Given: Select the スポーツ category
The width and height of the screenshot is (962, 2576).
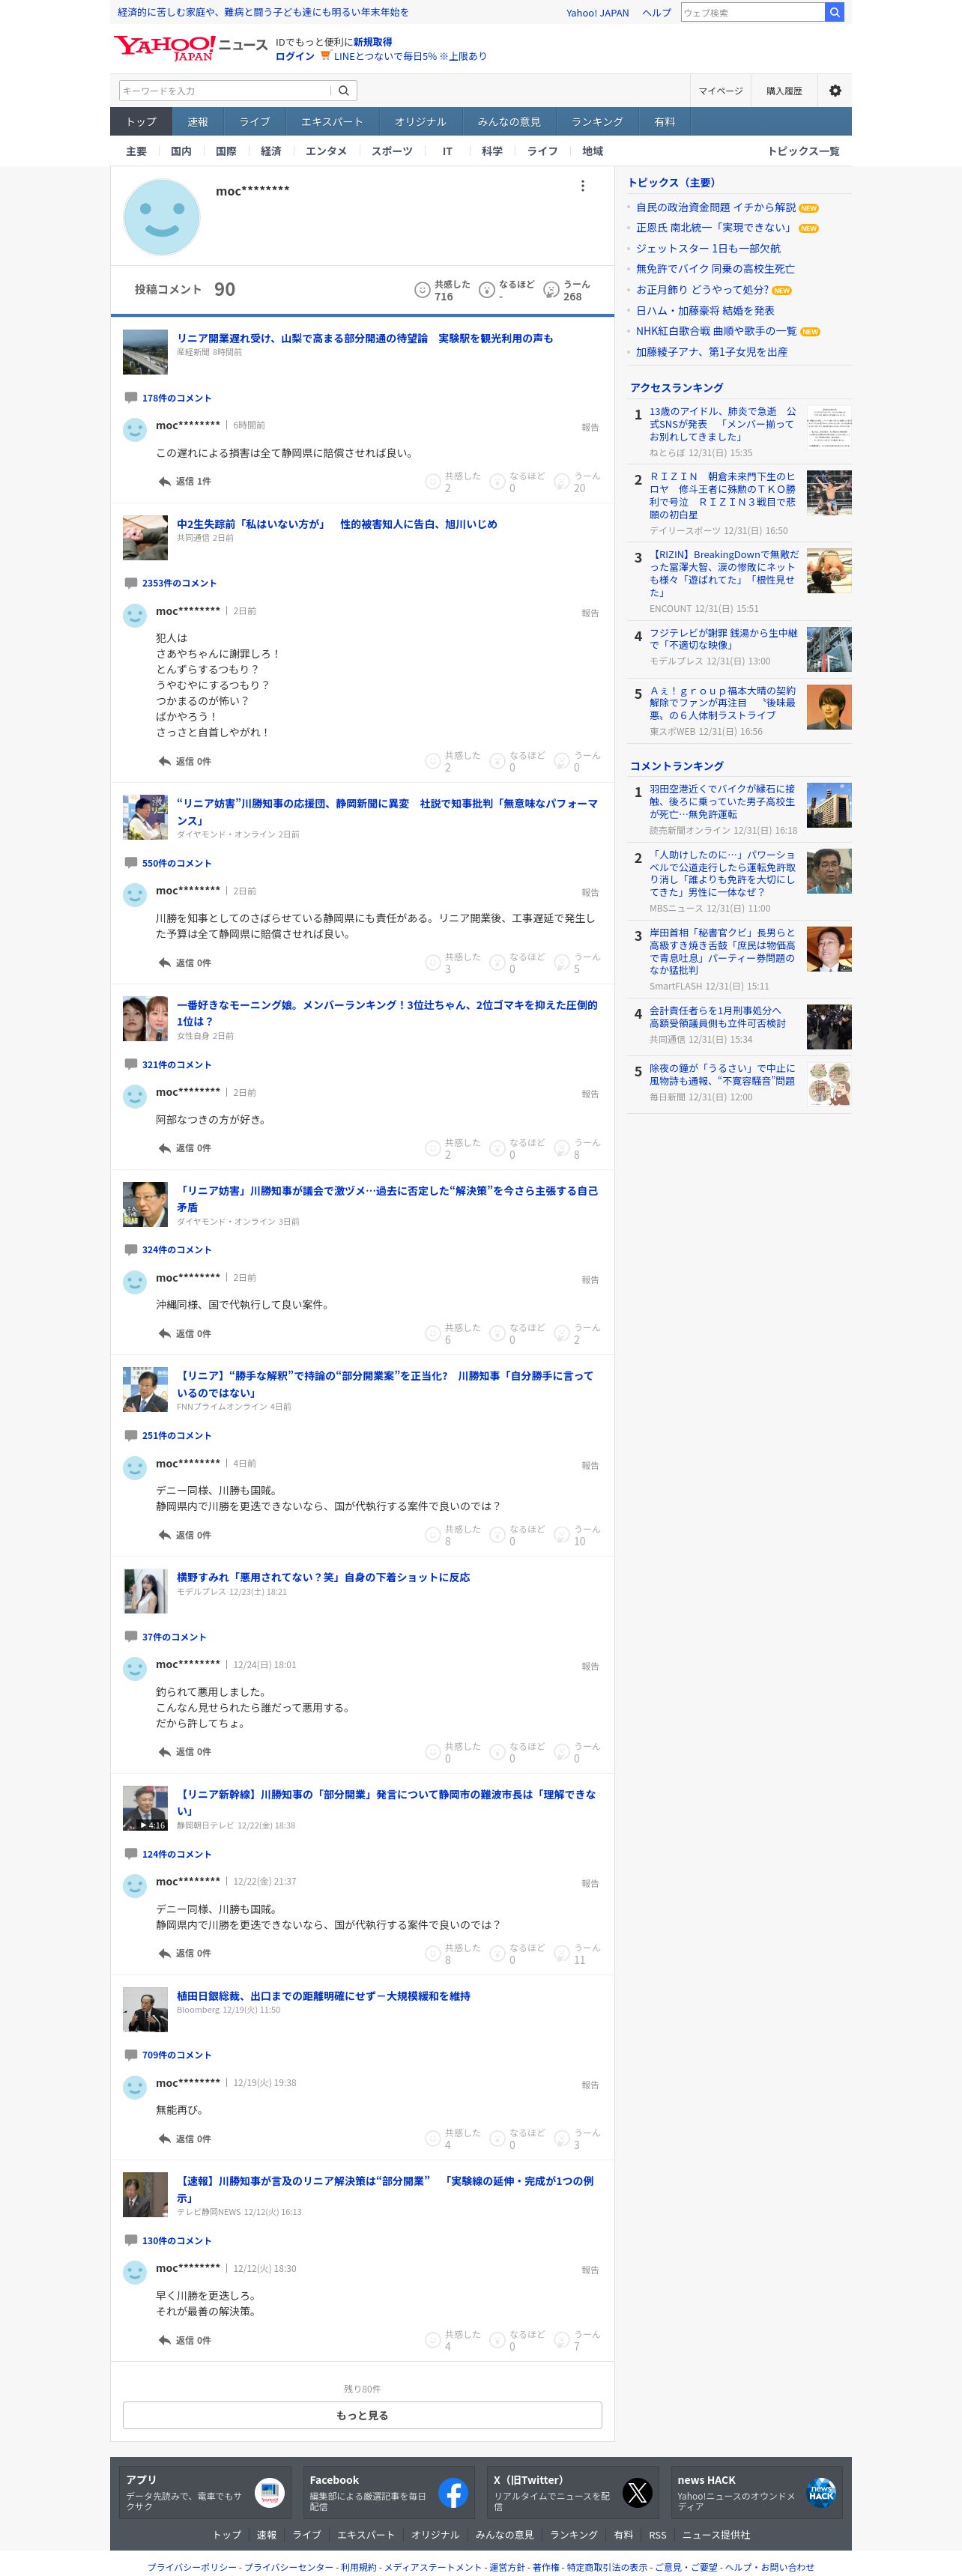Looking at the screenshot, I should [392, 151].
